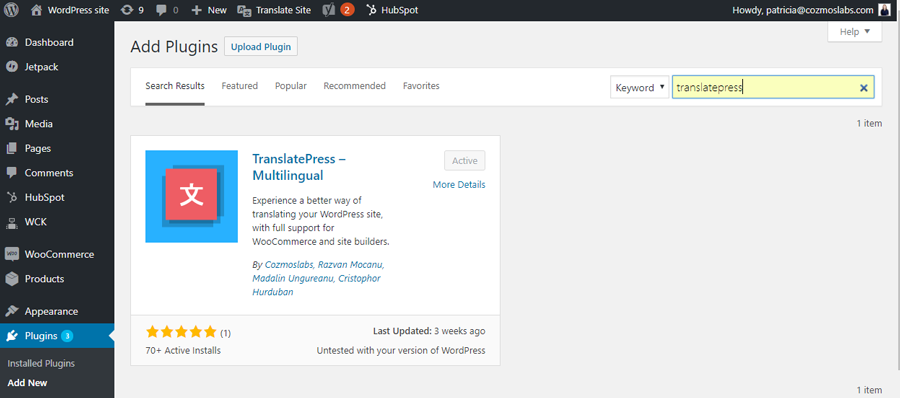This screenshot has height=398, width=900.
Task: Click the Upload Plugin button
Action: 261,47
